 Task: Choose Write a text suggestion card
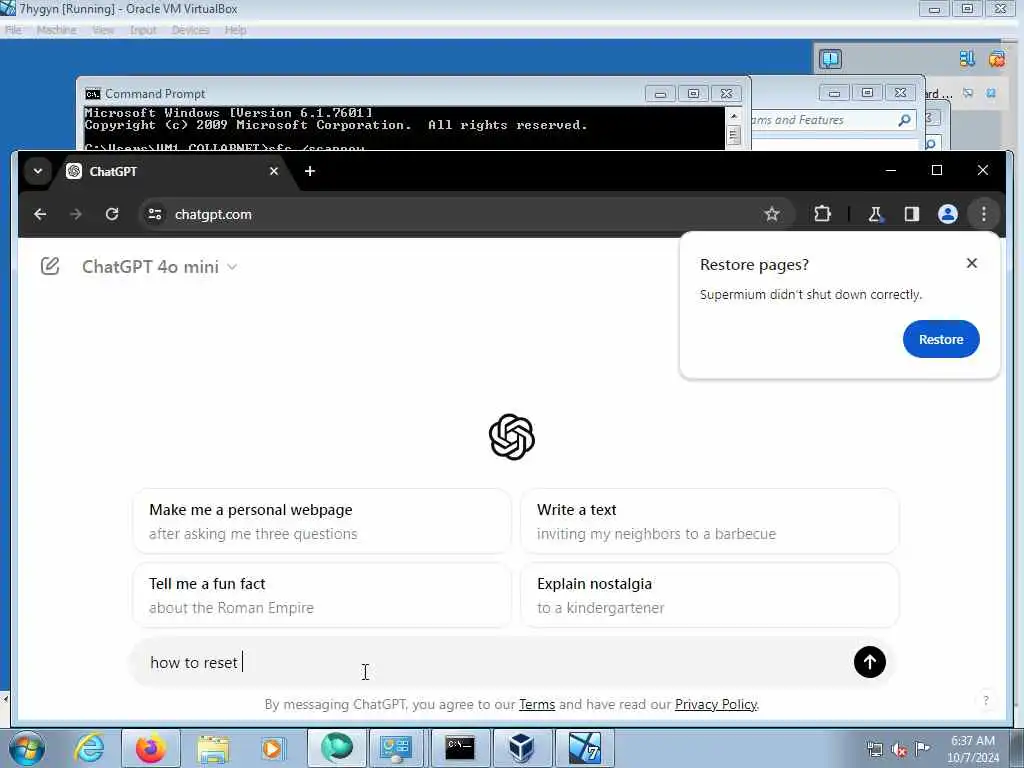(x=709, y=521)
